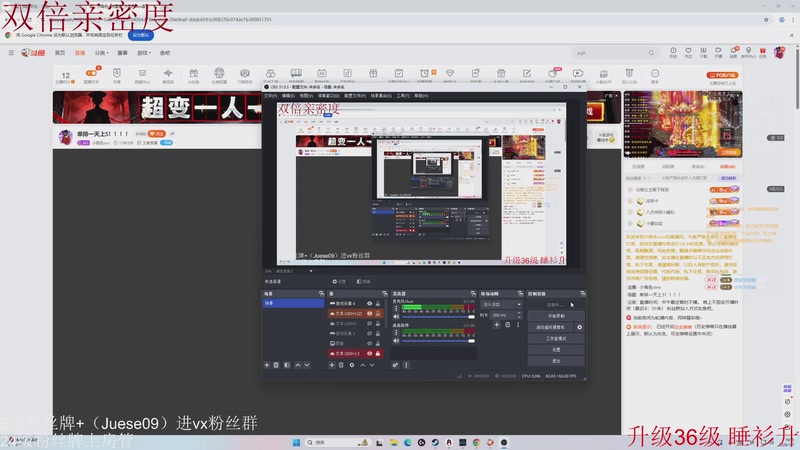
Task: Open OBS preview scaling percentage dropdown
Action: (x=311, y=271)
